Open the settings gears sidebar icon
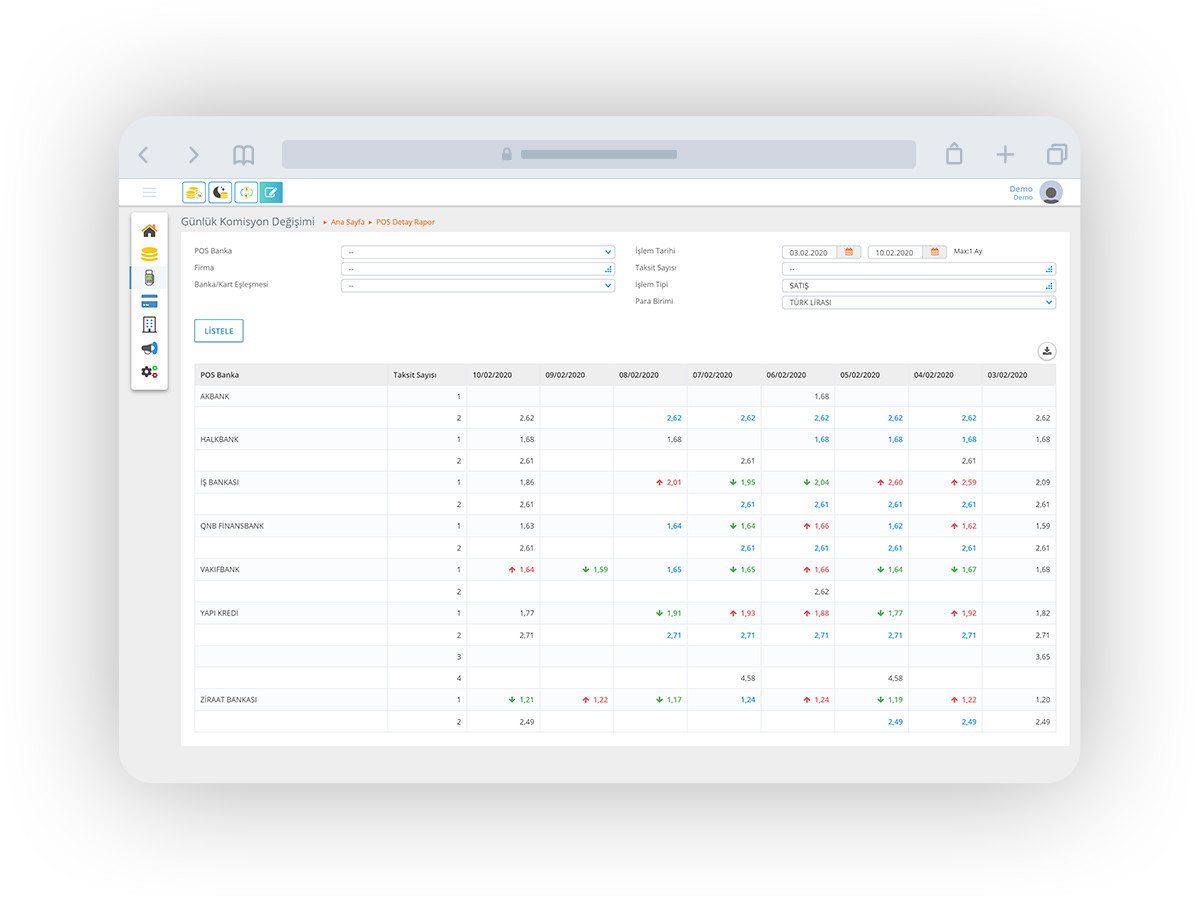 (x=149, y=372)
